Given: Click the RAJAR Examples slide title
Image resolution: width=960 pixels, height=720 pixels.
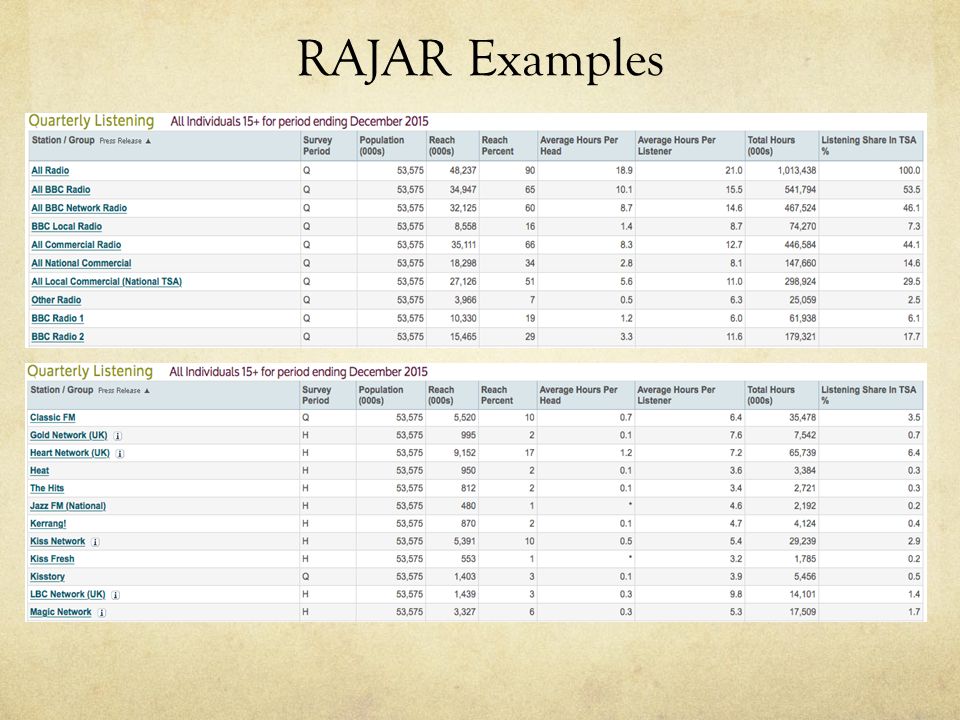Looking at the screenshot, I should [x=481, y=59].
